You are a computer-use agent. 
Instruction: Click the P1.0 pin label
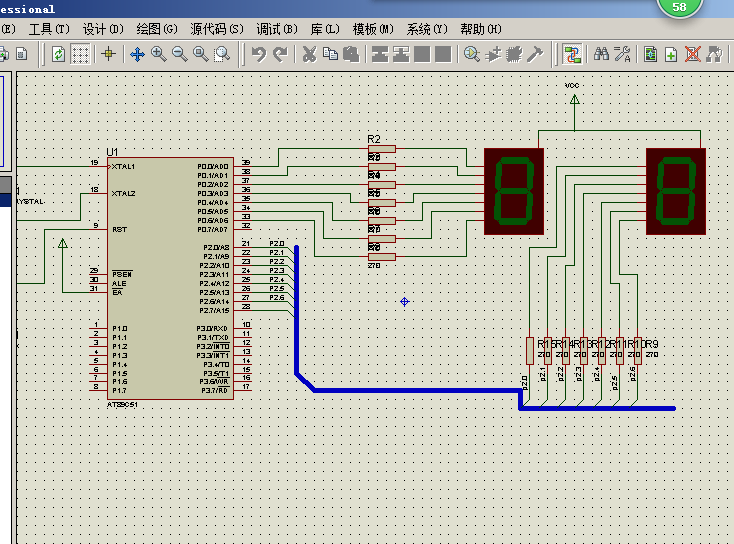click(x=119, y=328)
